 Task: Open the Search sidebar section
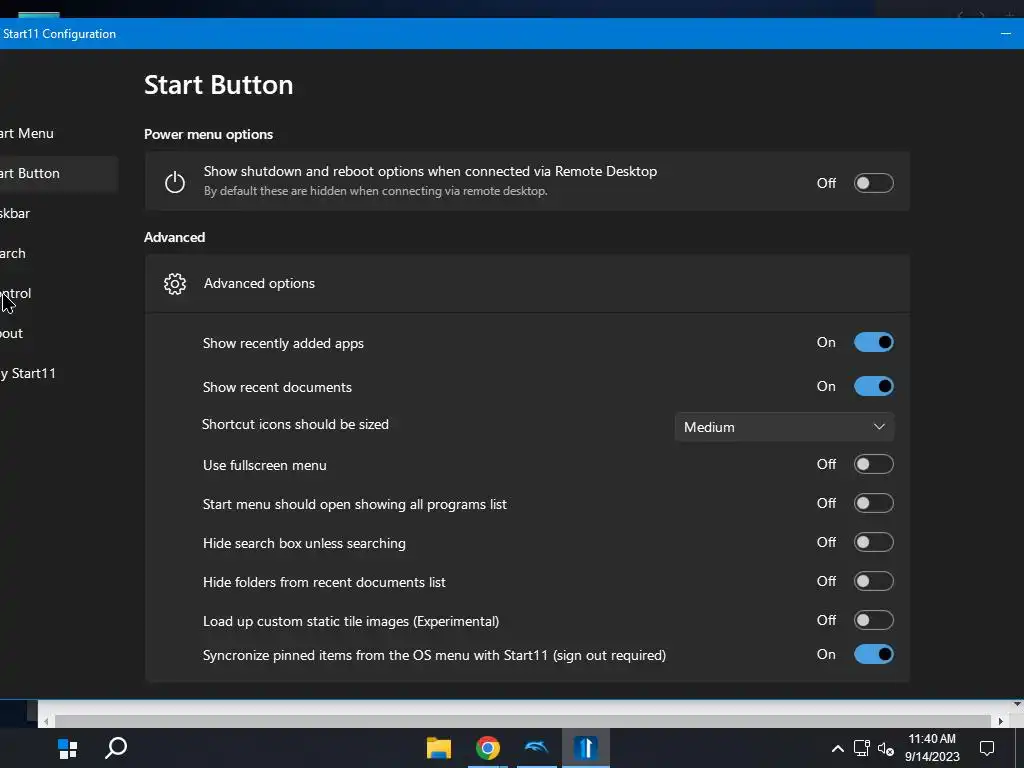click(x=13, y=253)
